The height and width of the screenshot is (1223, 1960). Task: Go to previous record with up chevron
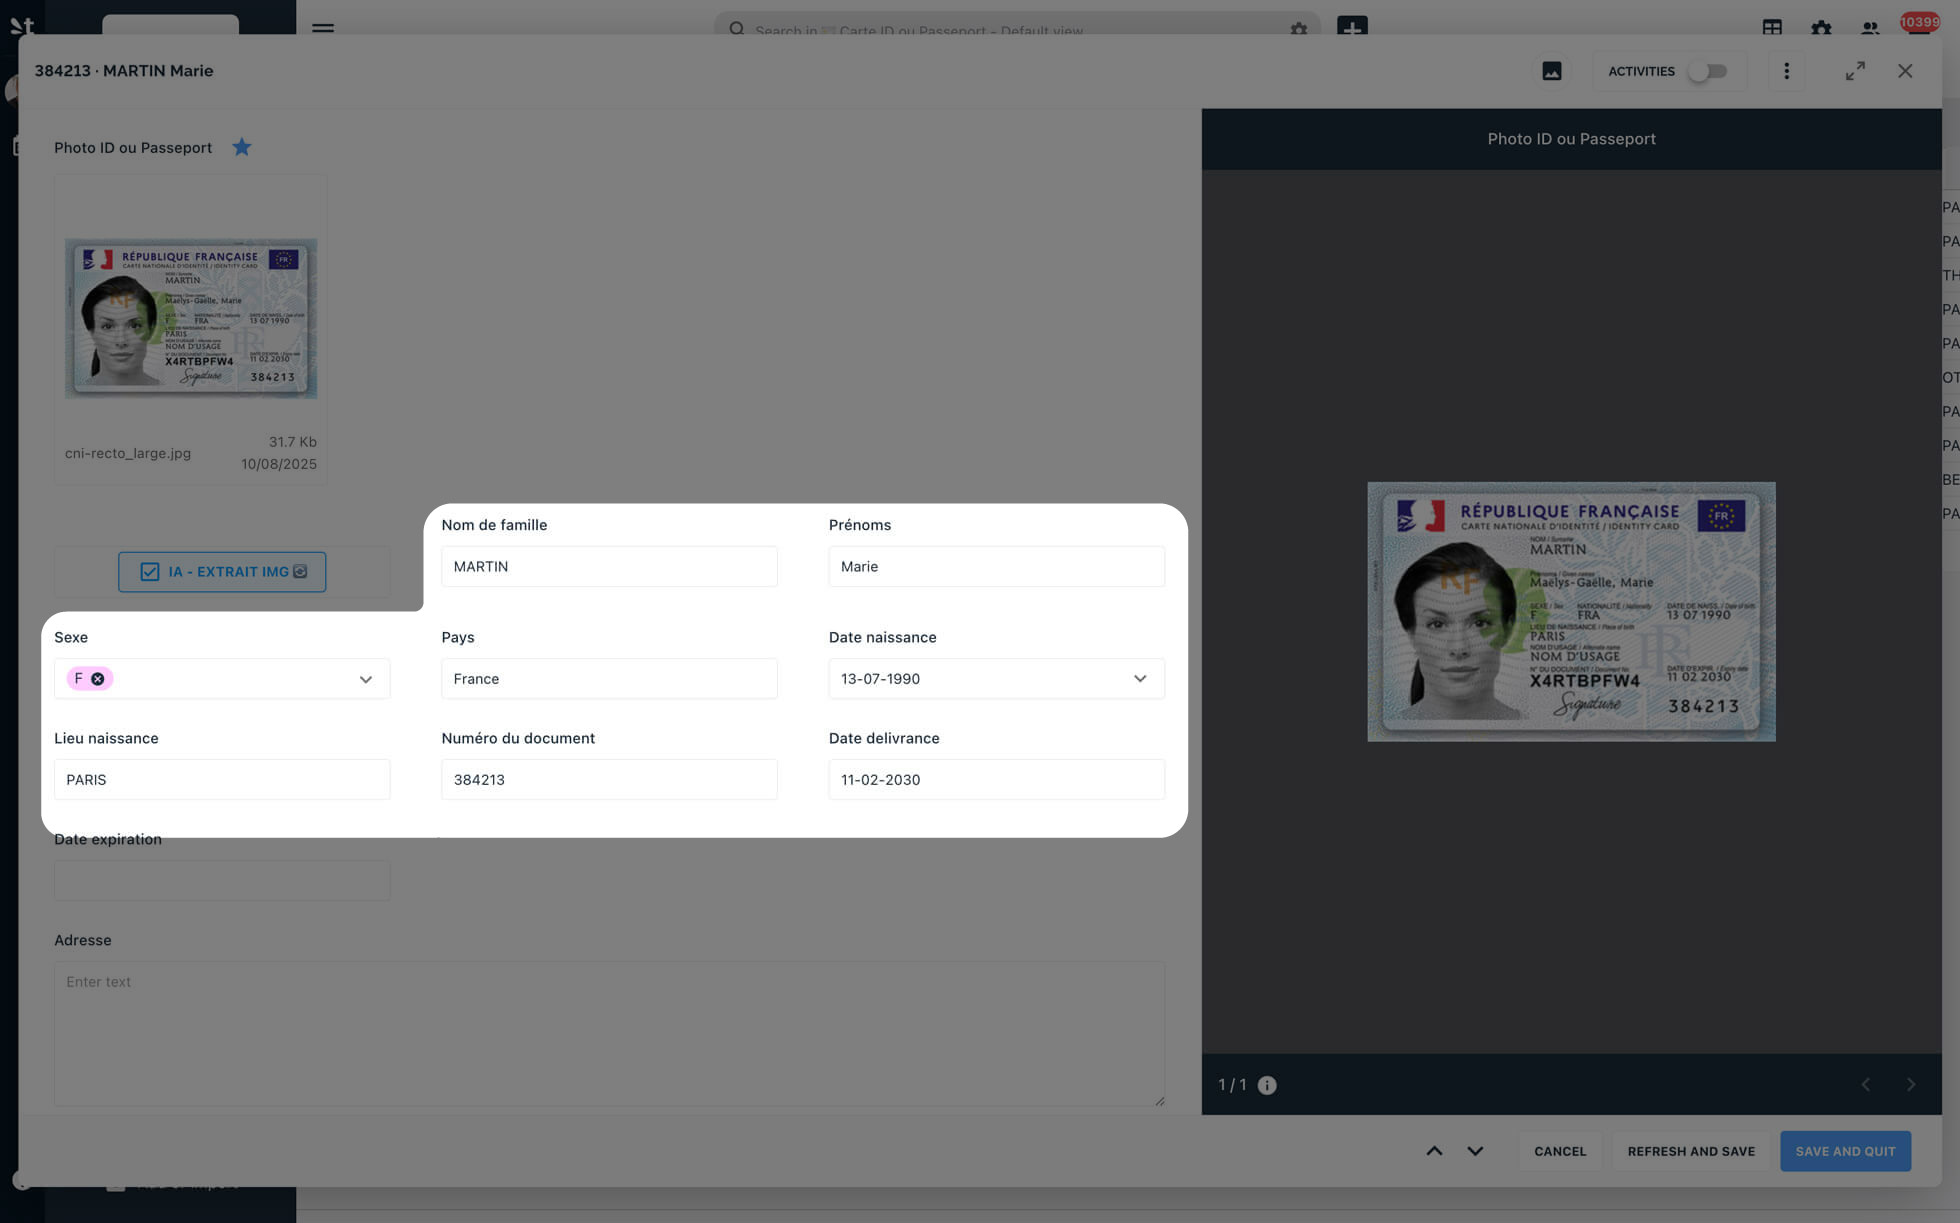[1433, 1151]
